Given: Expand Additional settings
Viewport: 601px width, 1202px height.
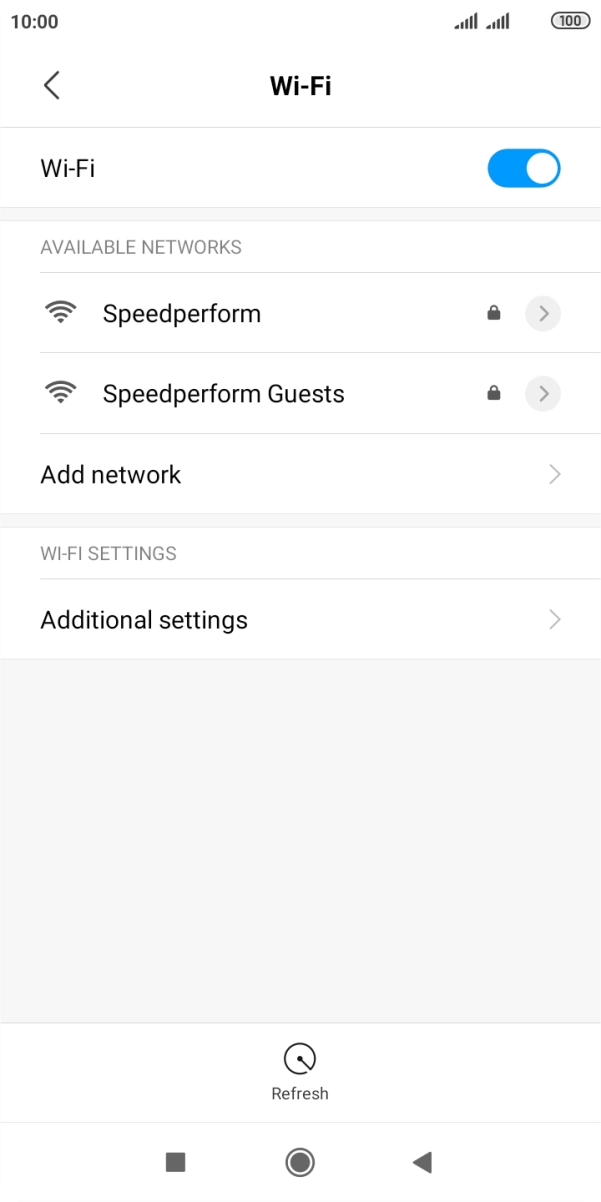Looking at the screenshot, I should coord(300,619).
